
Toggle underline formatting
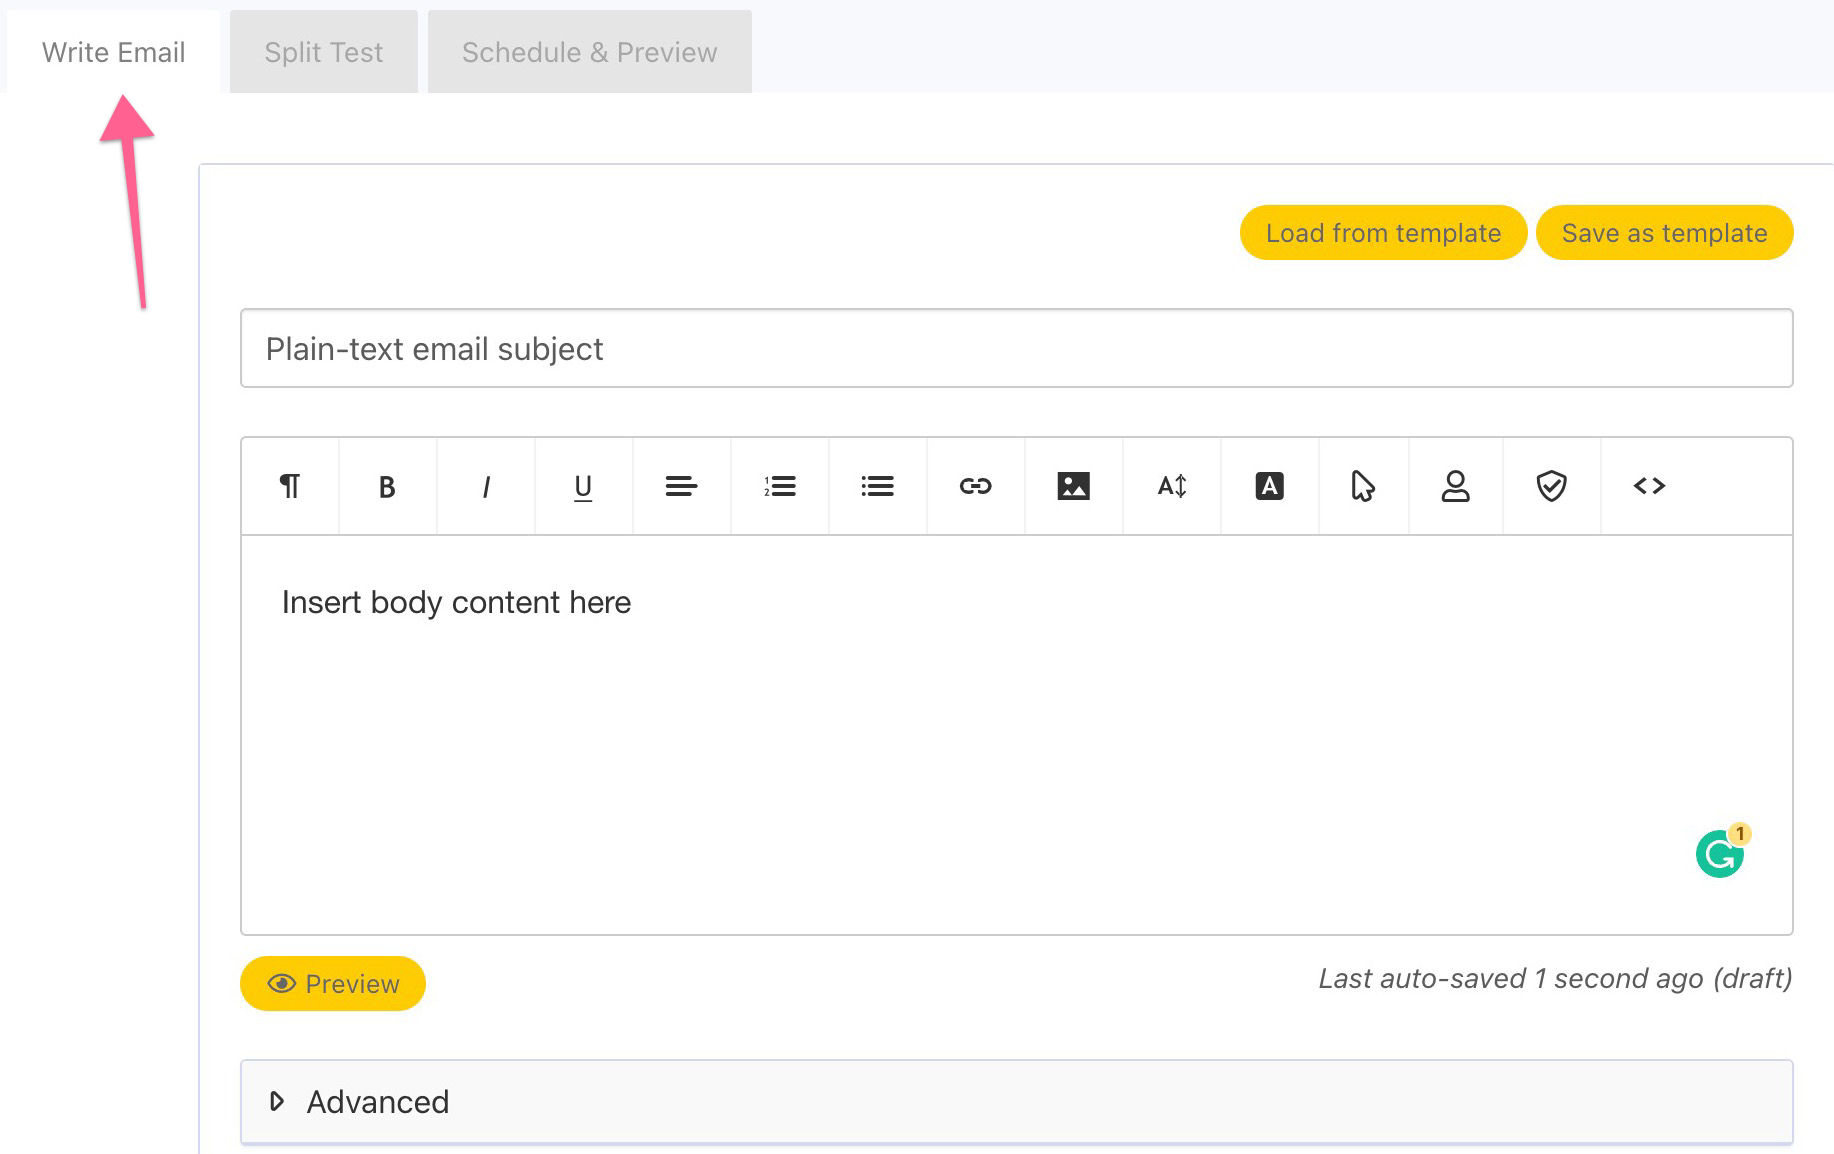coord(583,486)
